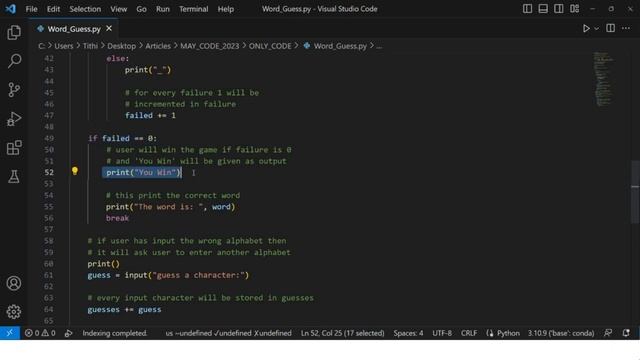Click the breadcrumb ellipsis symbol segment
Screen dimensions: 640x360
click(x=379, y=46)
